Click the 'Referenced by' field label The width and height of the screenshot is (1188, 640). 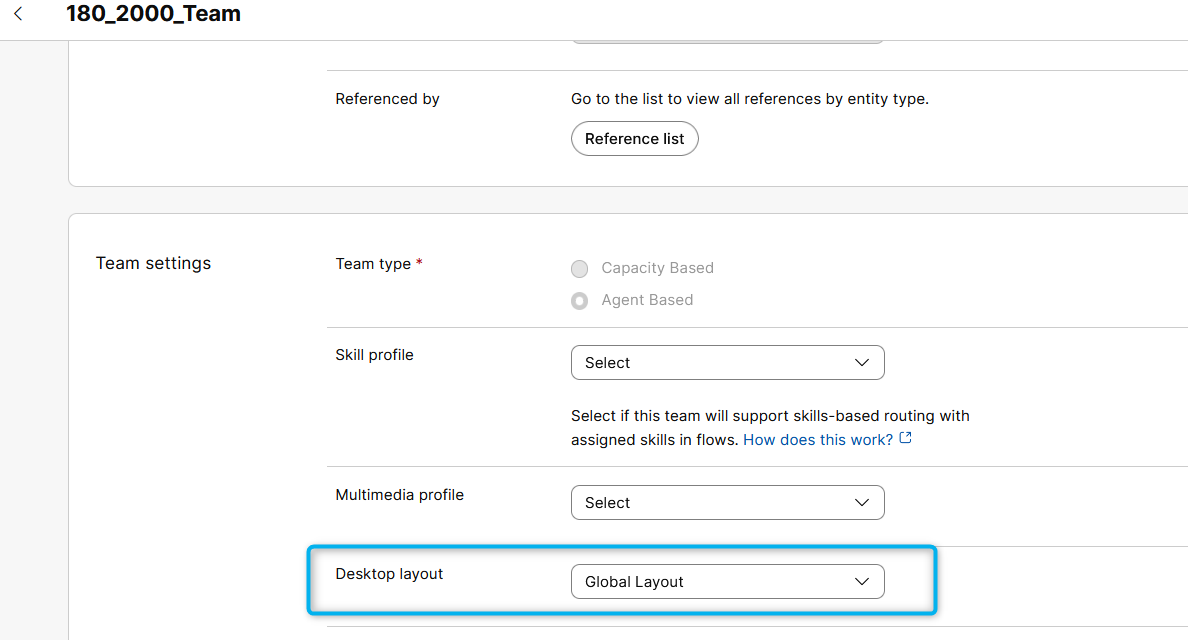click(387, 99)
